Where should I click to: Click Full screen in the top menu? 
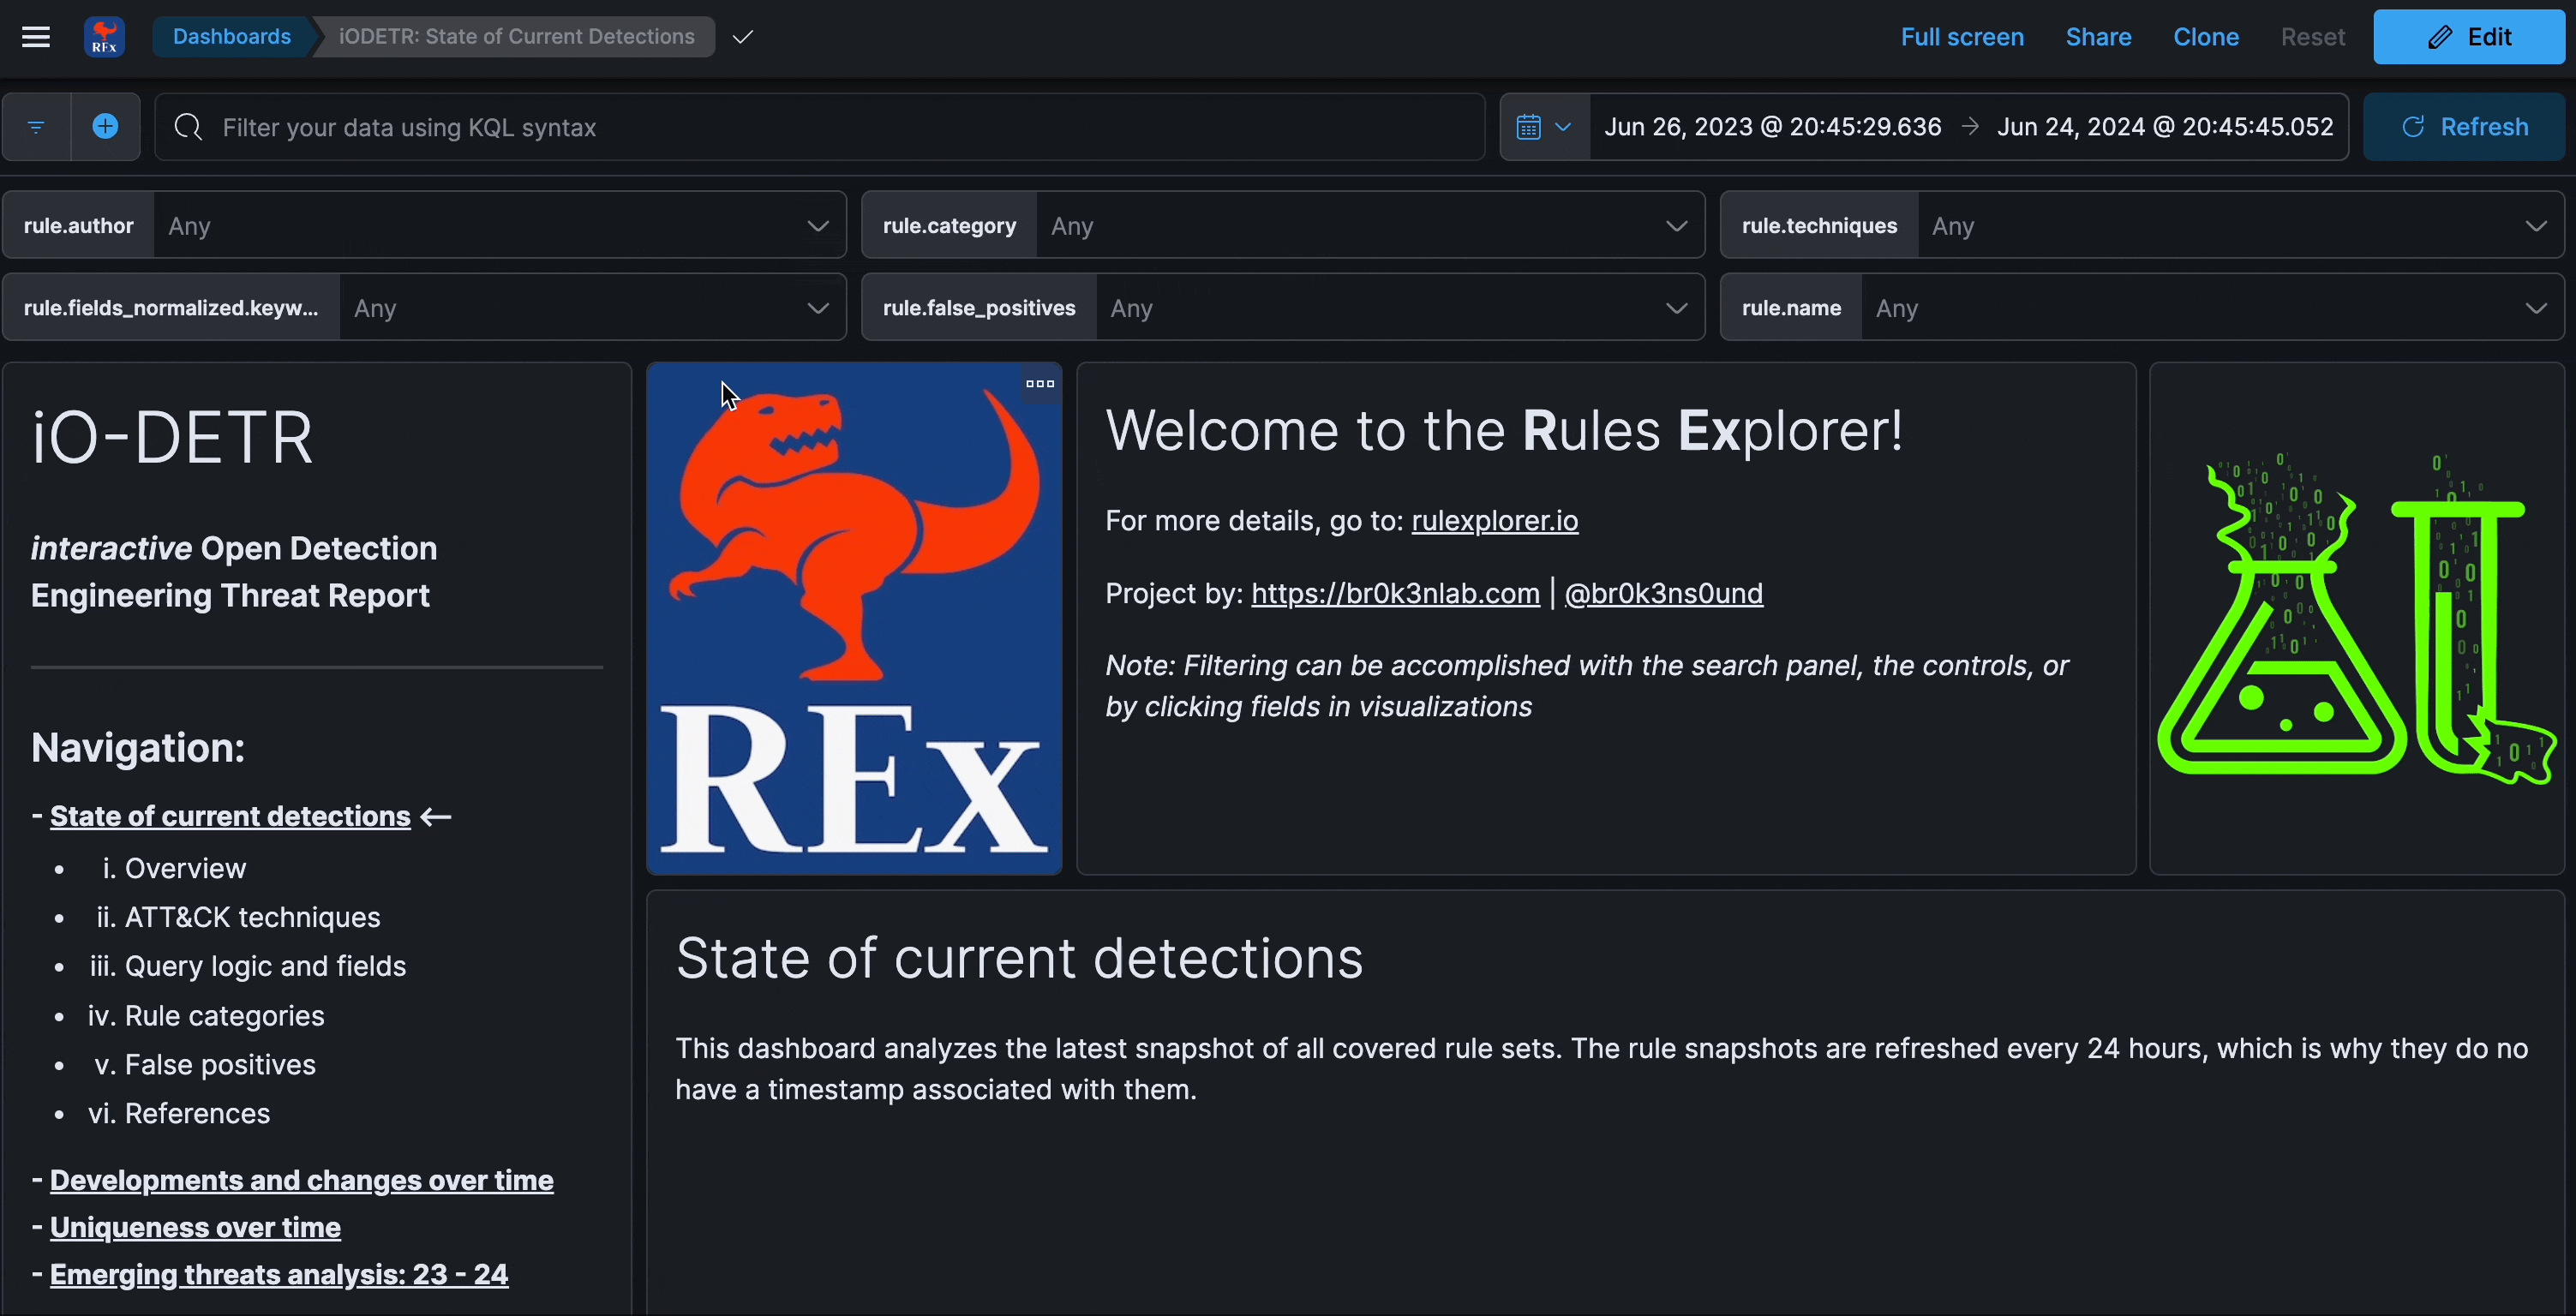tap(1961, 37)
